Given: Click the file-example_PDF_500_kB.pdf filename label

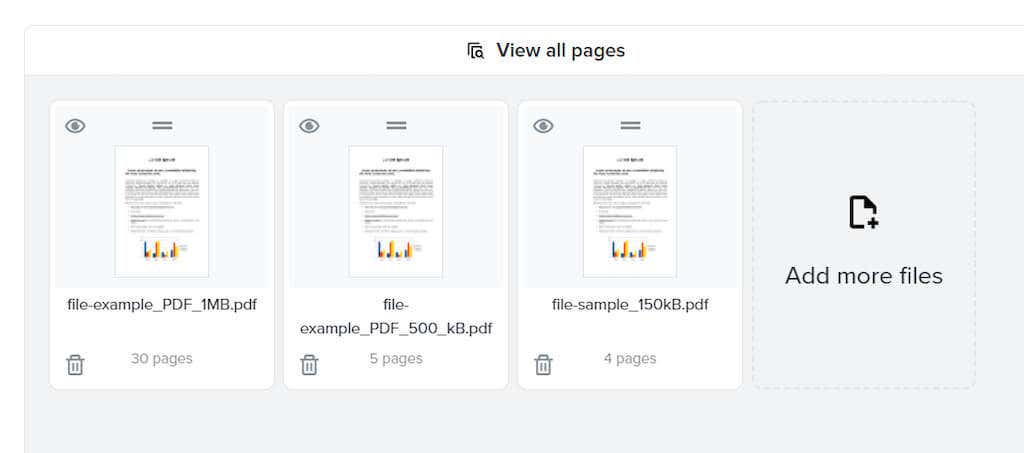Looking at the screenshot, I should (396, 317).
